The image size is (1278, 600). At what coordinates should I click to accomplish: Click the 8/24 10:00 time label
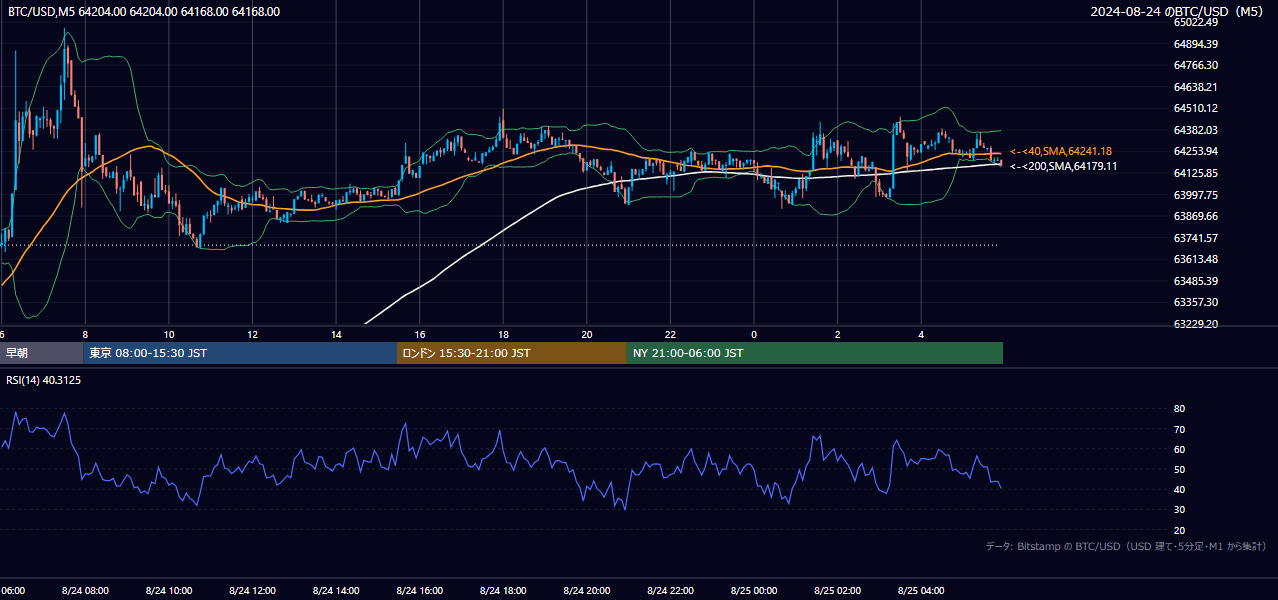pos(169,590)
